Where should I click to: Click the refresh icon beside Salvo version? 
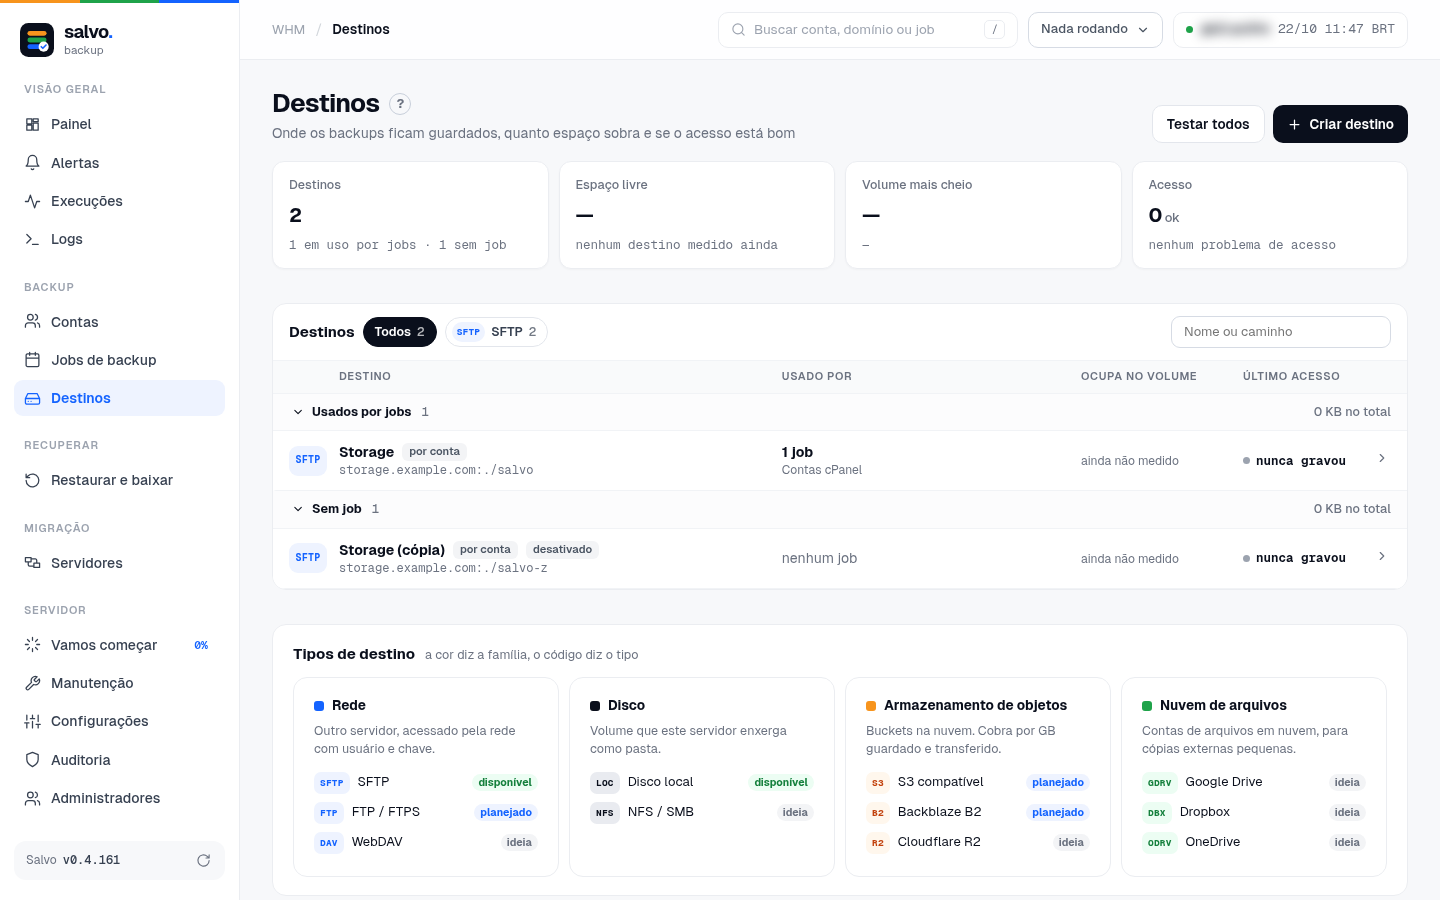coord(204,860)
